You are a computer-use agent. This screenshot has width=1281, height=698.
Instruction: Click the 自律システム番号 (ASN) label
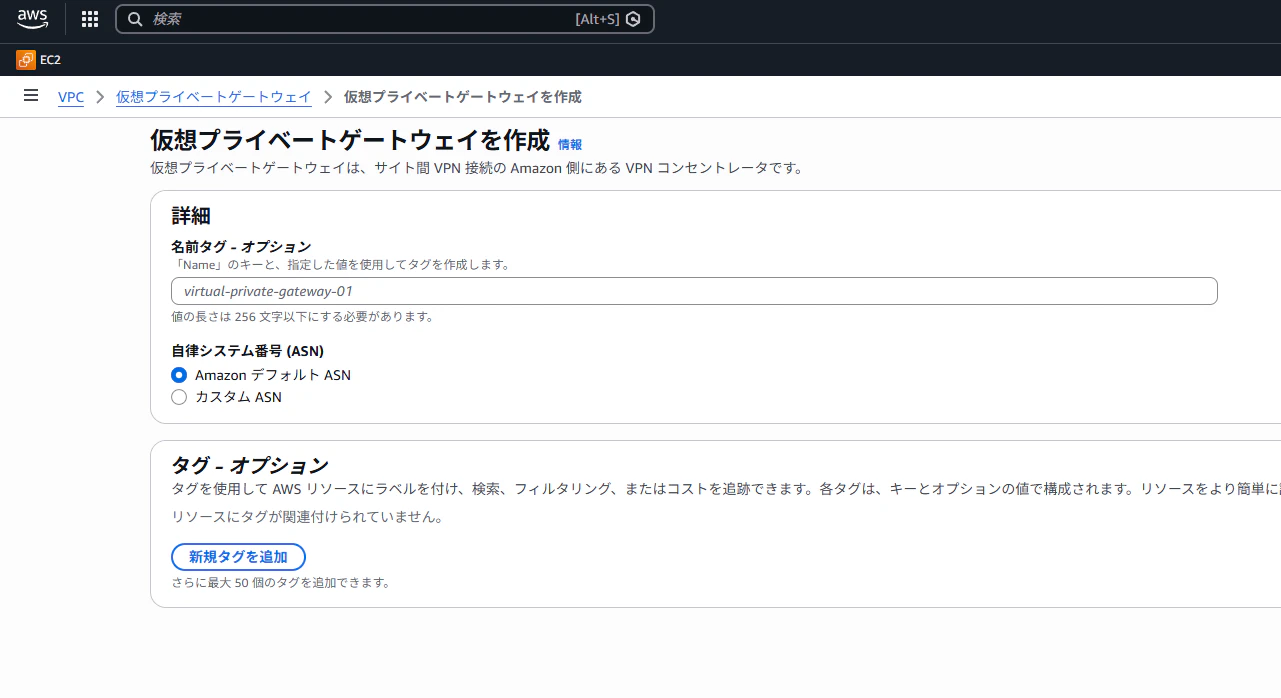(247, 351)
